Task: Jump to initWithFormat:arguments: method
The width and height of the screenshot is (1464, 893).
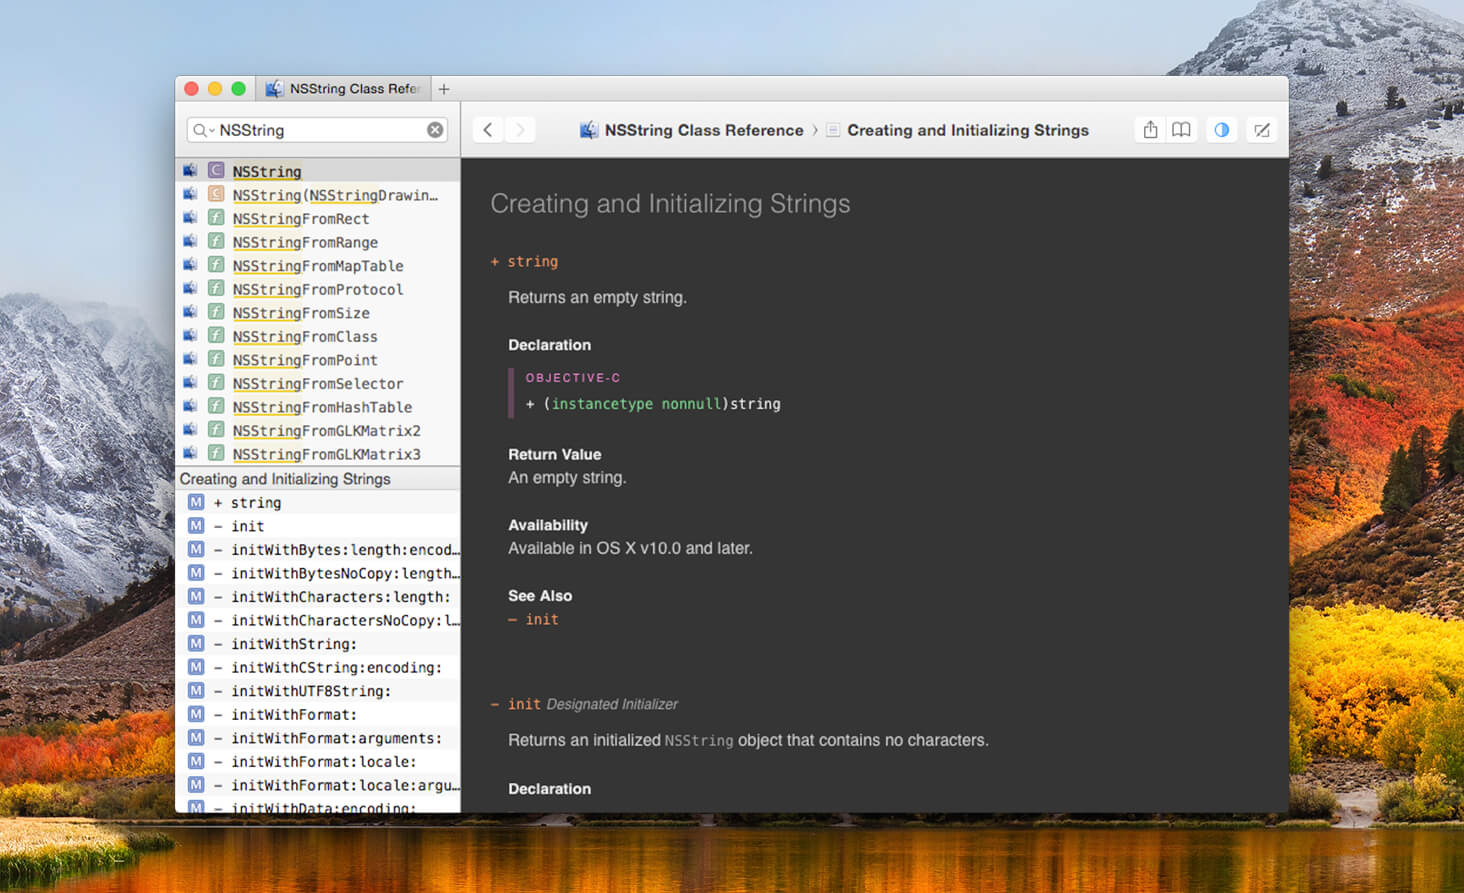Action: [318, 737]
